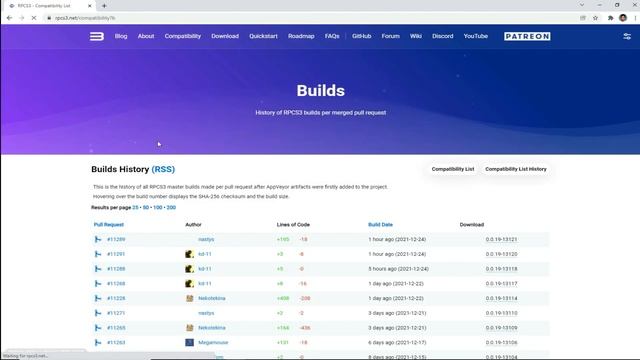Download build 0.0.19-13114
The image size is (640, 360).
pyautogui.click(x=501, y=298)
